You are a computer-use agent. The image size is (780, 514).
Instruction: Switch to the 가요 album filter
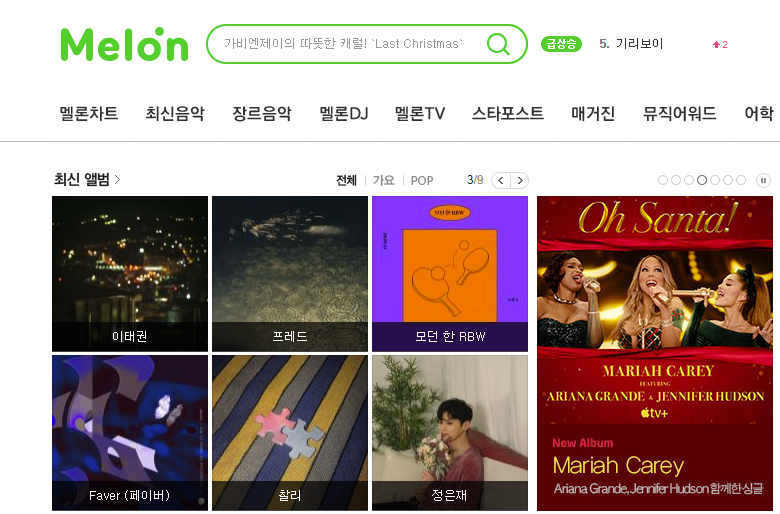coord(384,180)
